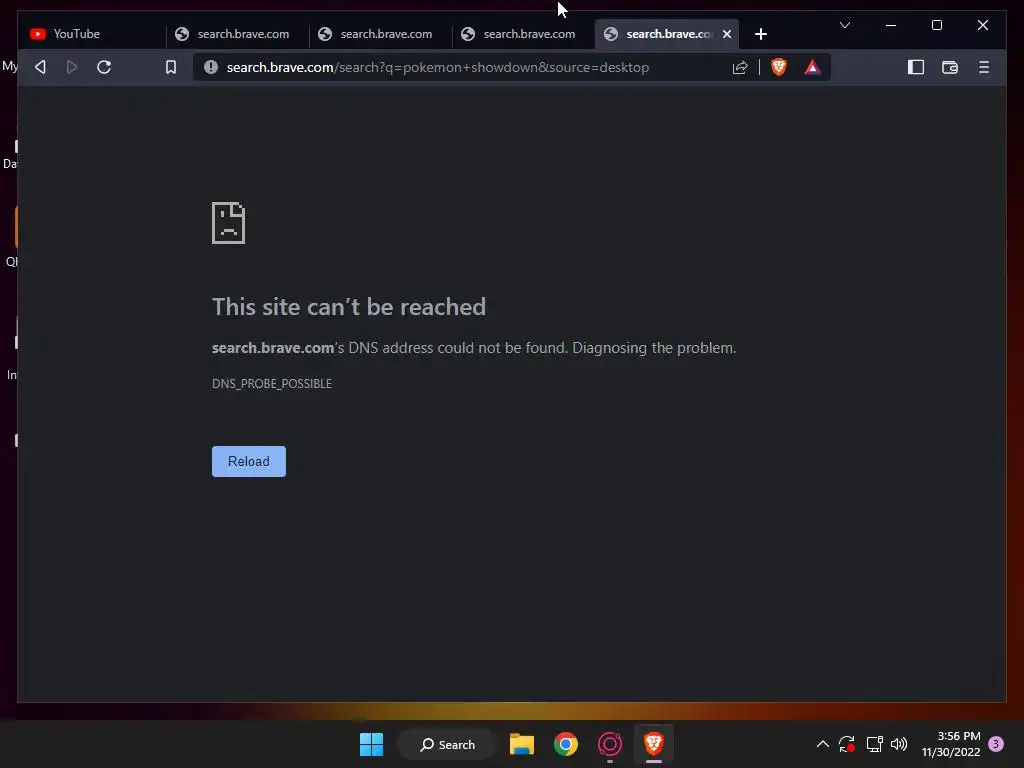Open Brave Rewards triangle icon
Screen dimensions: 1024x768
click(812, 67)
